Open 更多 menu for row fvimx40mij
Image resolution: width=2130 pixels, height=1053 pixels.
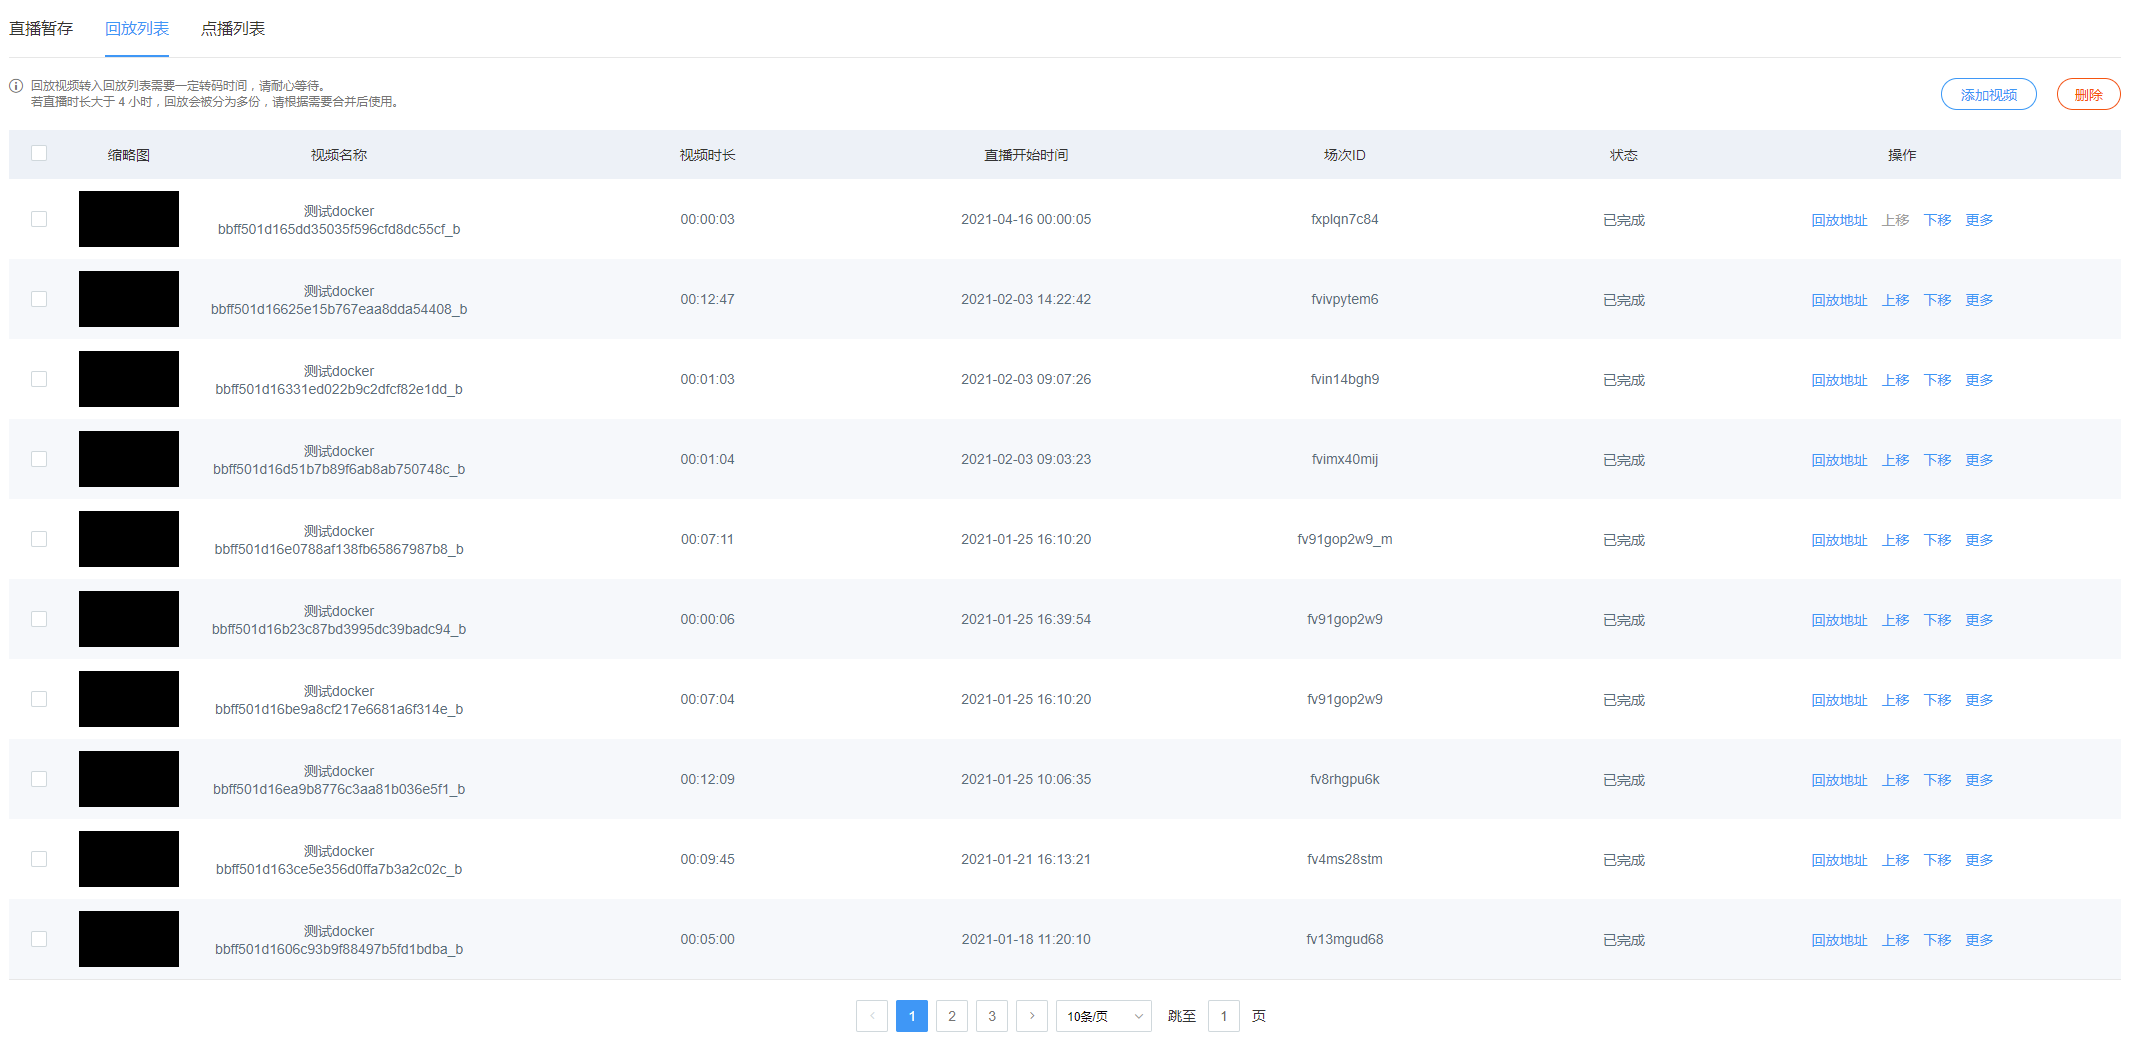(1979, 460)
